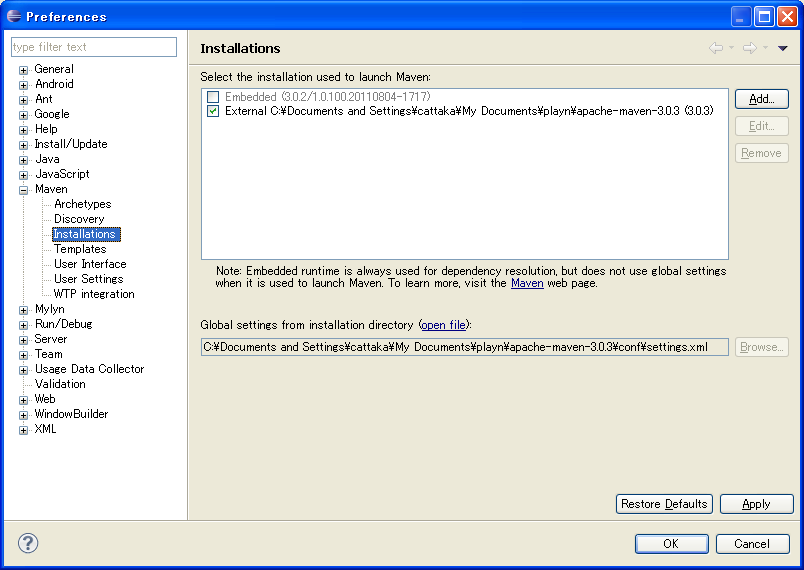Screen dimensions: 804x570
Task: Click the help question mark icon
Action: [28, 543]
